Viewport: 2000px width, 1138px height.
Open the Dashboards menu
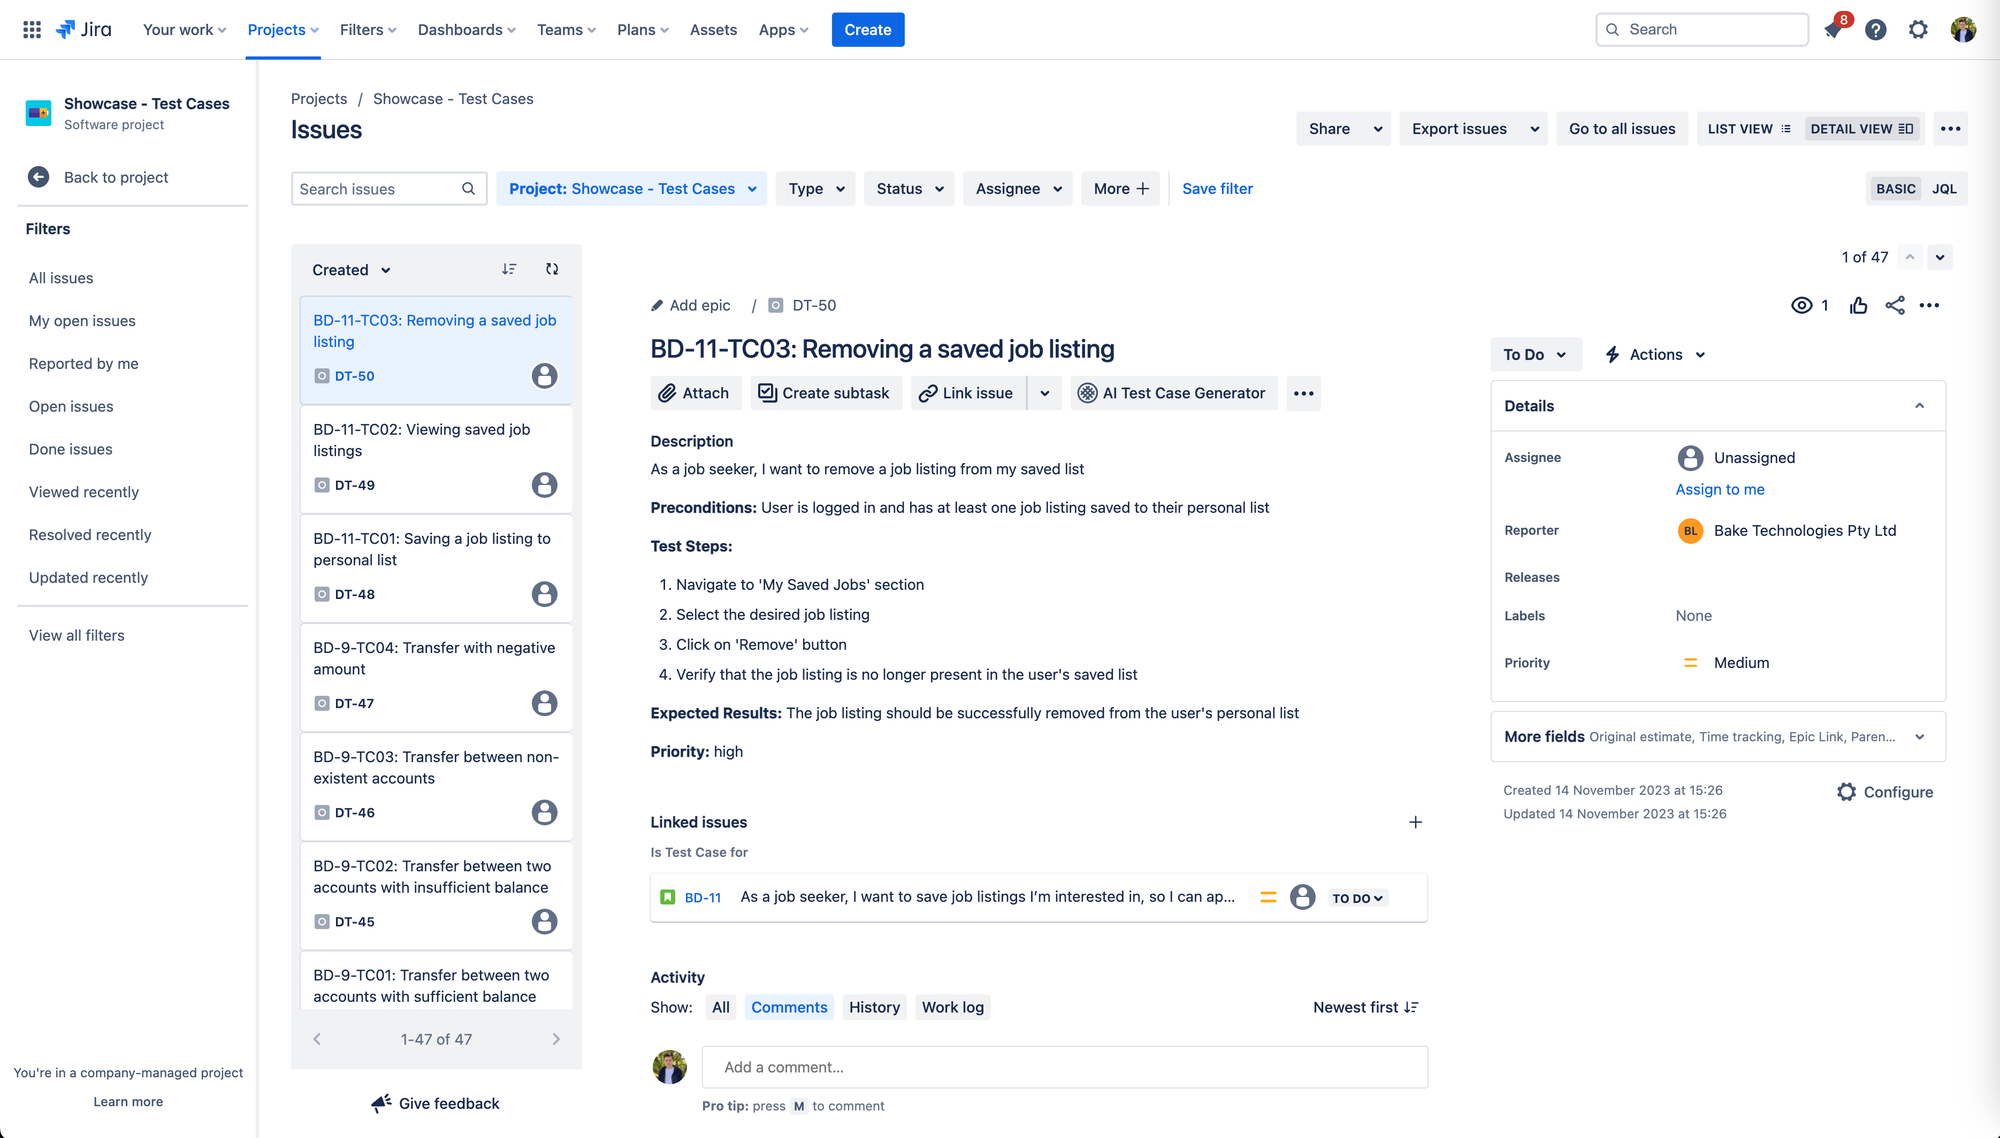[466, 30]
